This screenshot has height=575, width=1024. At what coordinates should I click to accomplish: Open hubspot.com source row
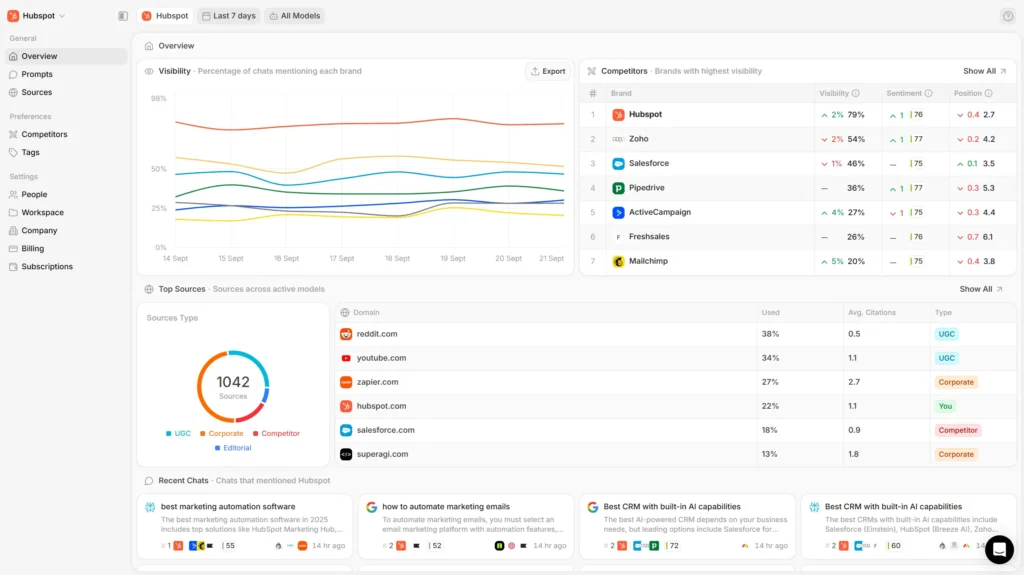pyautogui.click(x=676, y=406)
